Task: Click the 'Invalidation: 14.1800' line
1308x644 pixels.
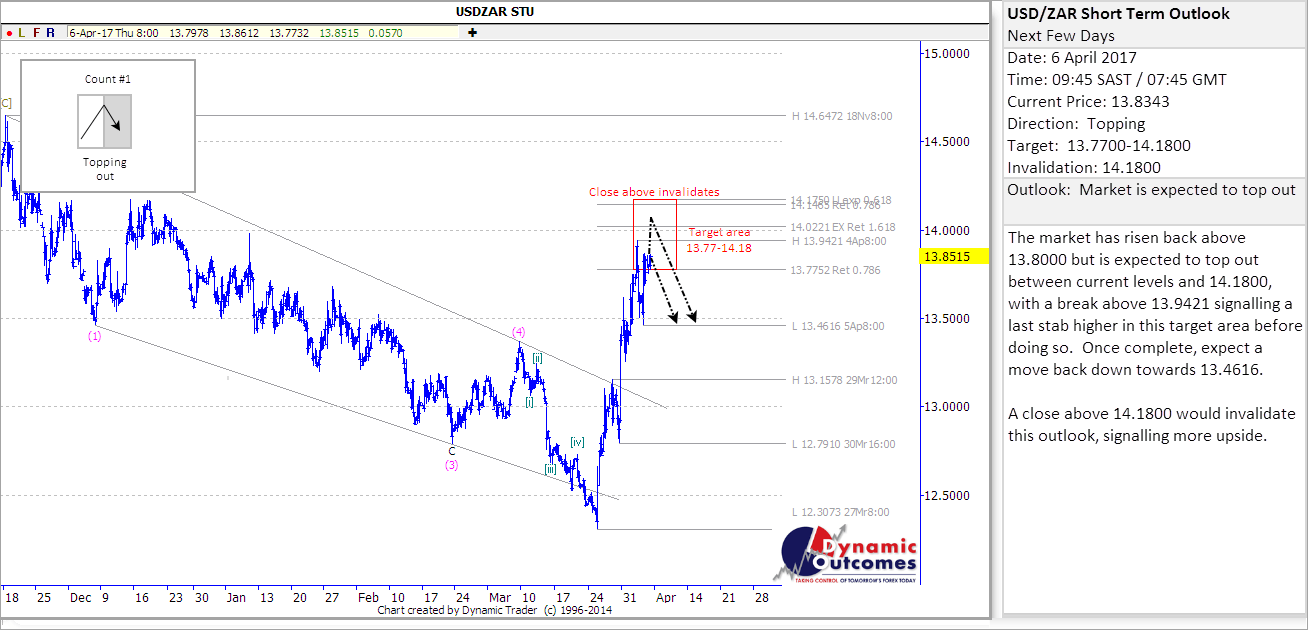Action: (x=1084, y=168)
